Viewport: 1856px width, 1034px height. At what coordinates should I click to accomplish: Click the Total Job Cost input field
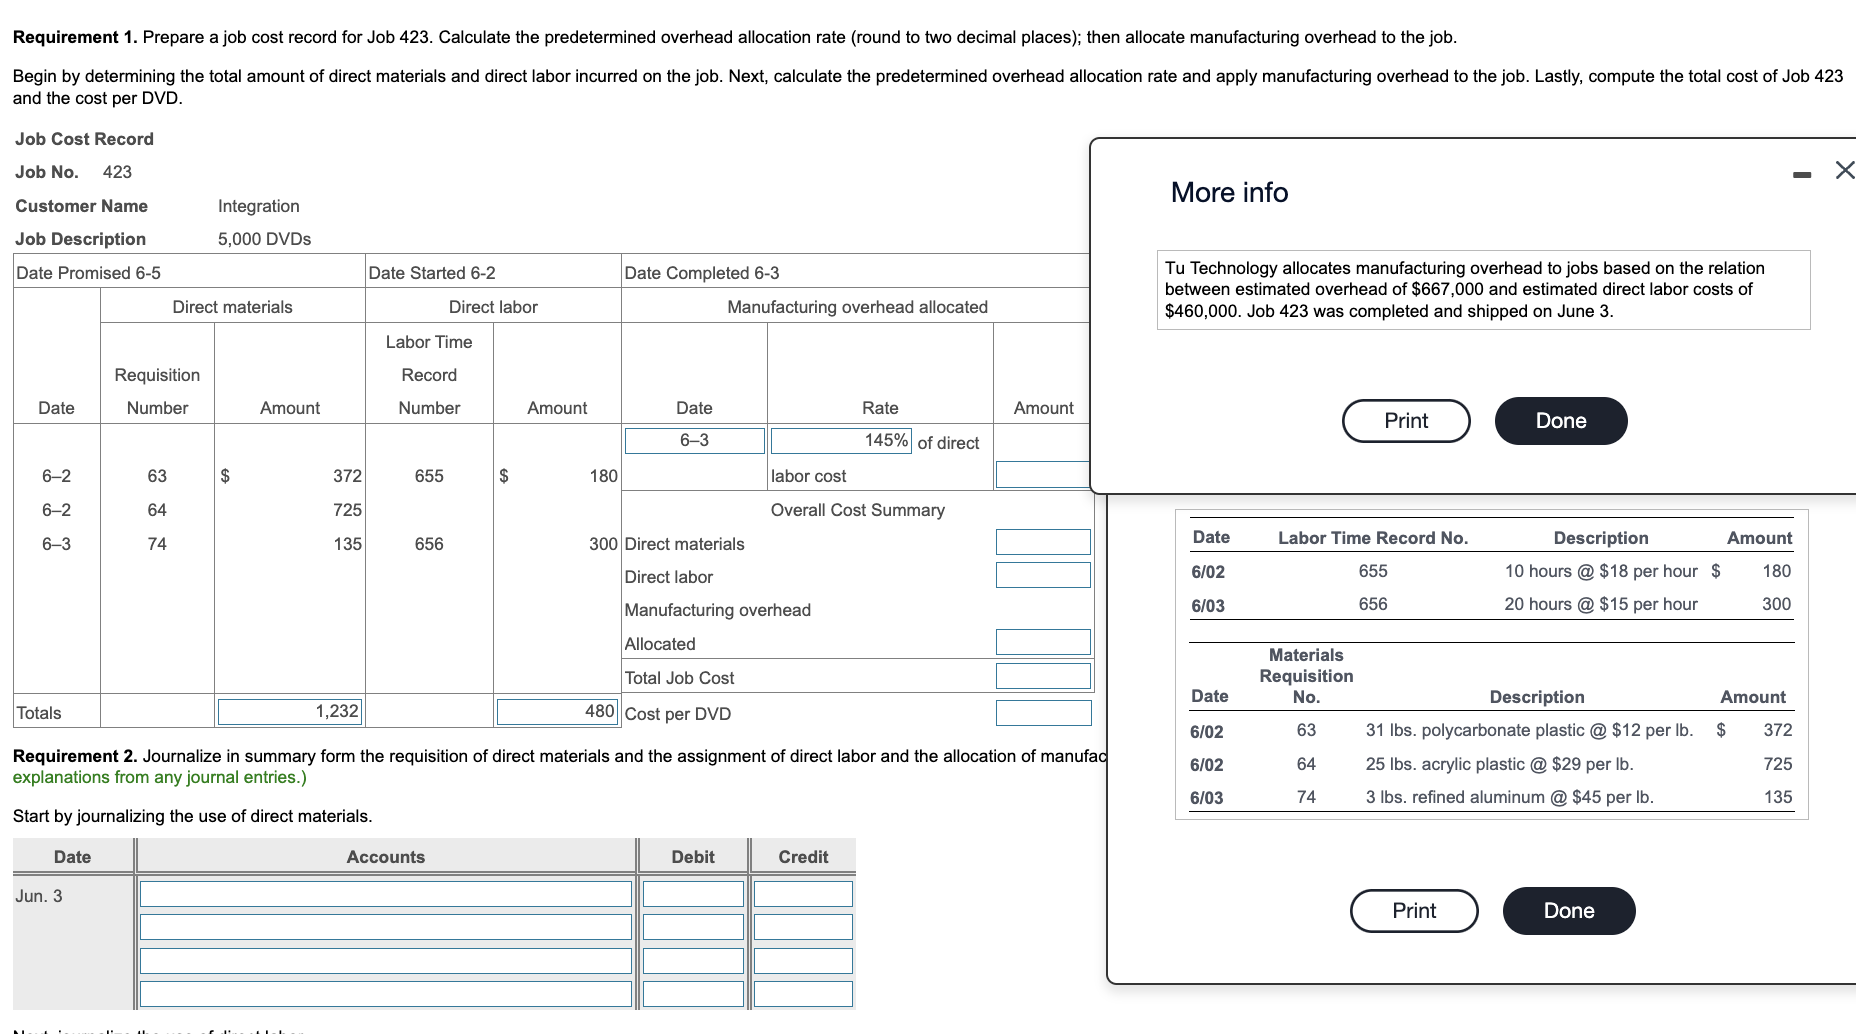click(x=1042, y=675)
